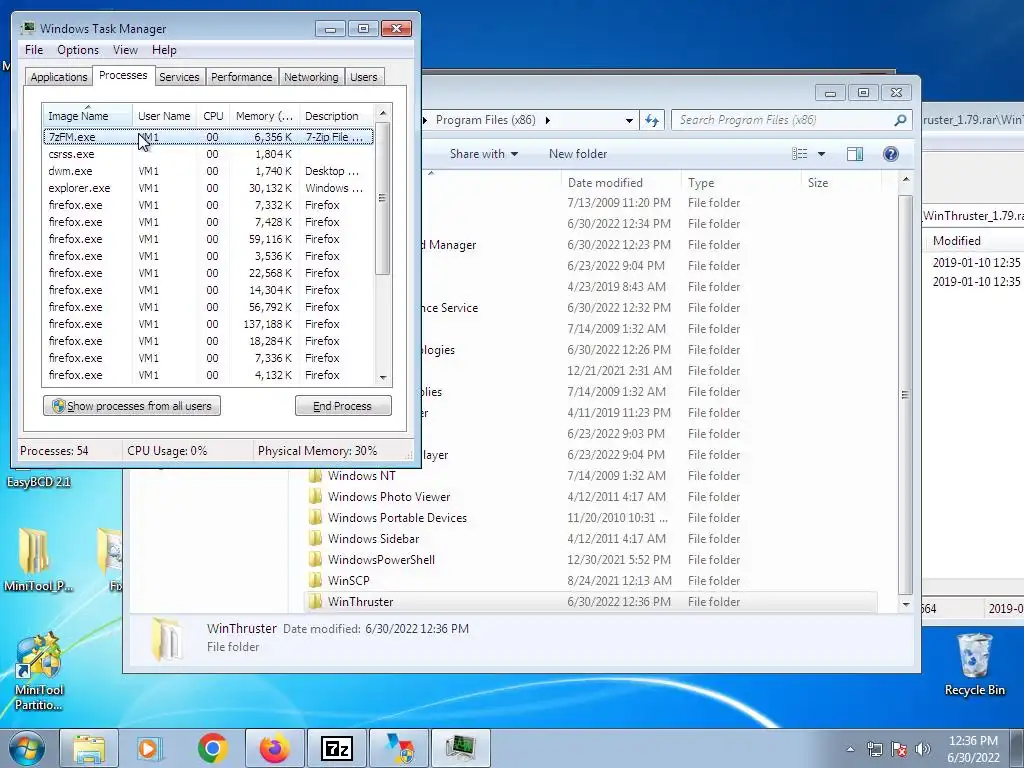
Task: Show hidden system tray icons arrow
Action: click(x=850, y=750)
